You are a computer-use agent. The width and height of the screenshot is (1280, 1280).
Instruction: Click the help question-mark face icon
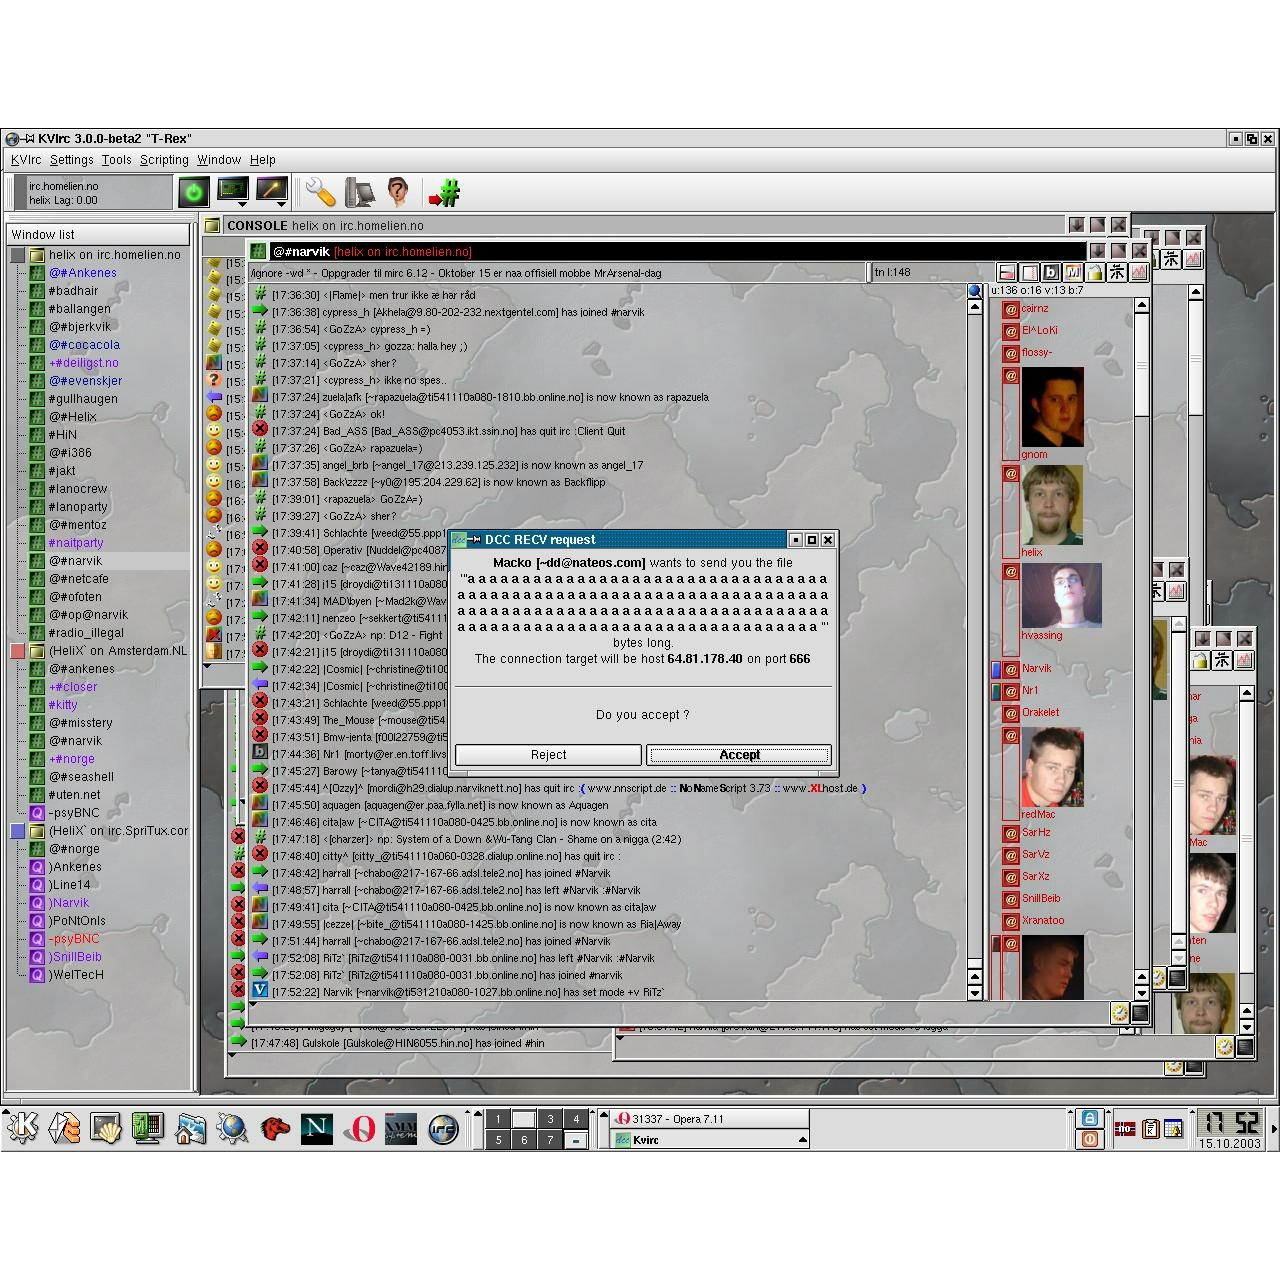(x=398, y=191)
